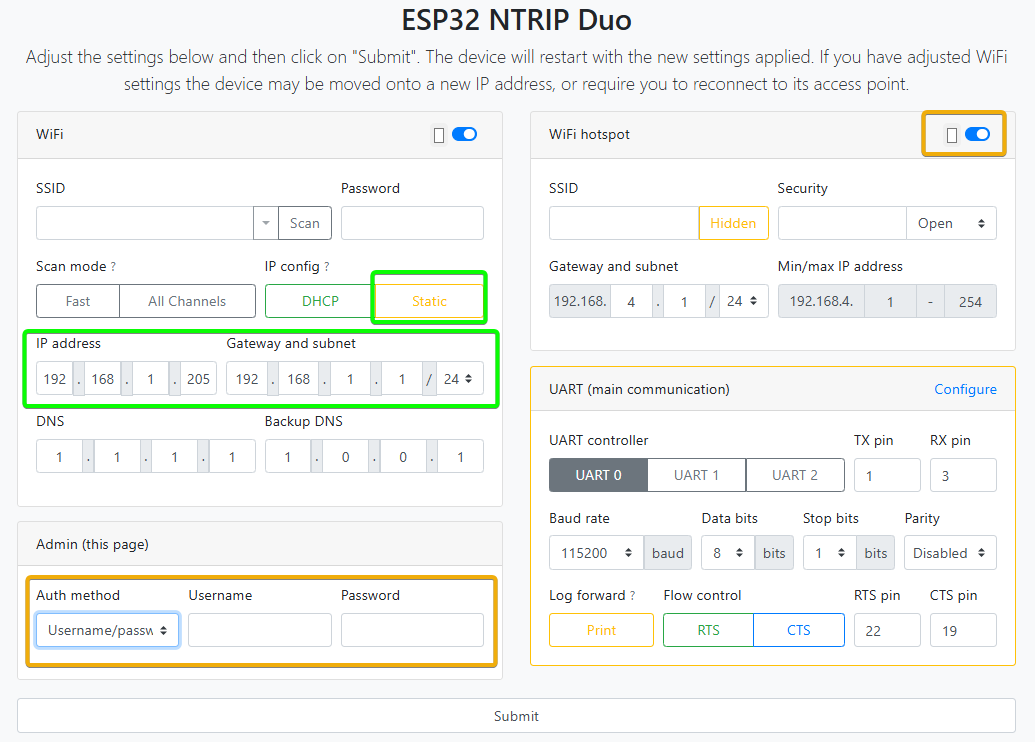Toggle CTS flow control

[799, 630]
